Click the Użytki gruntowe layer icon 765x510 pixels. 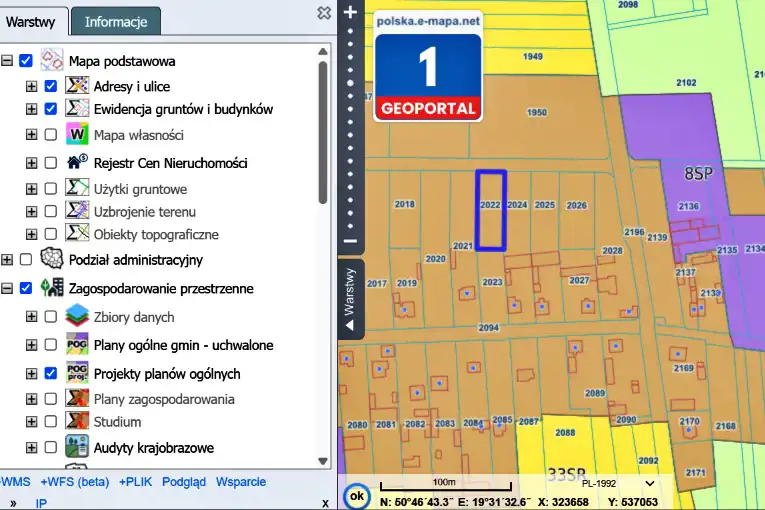77,188
